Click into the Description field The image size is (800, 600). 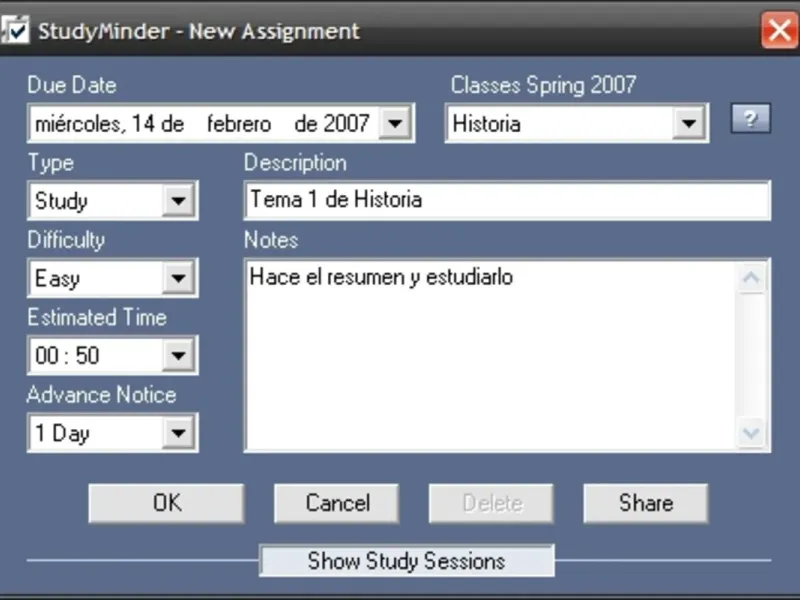tap(508, 200)
